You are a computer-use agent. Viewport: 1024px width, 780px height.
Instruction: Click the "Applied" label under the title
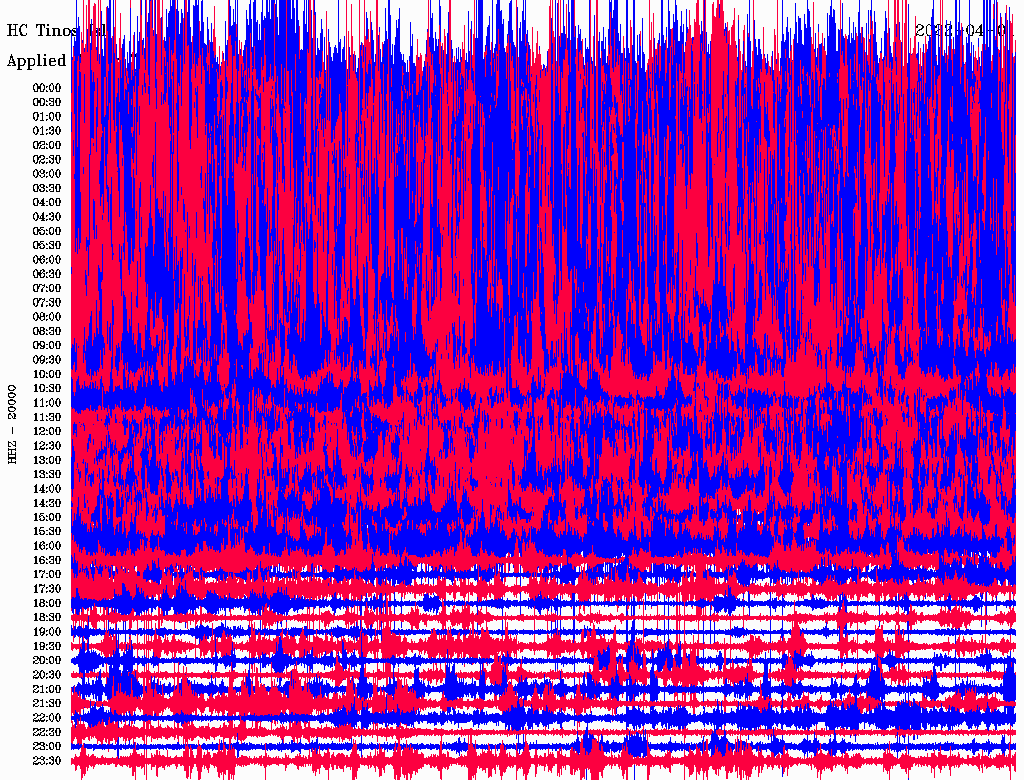[37, 61]
